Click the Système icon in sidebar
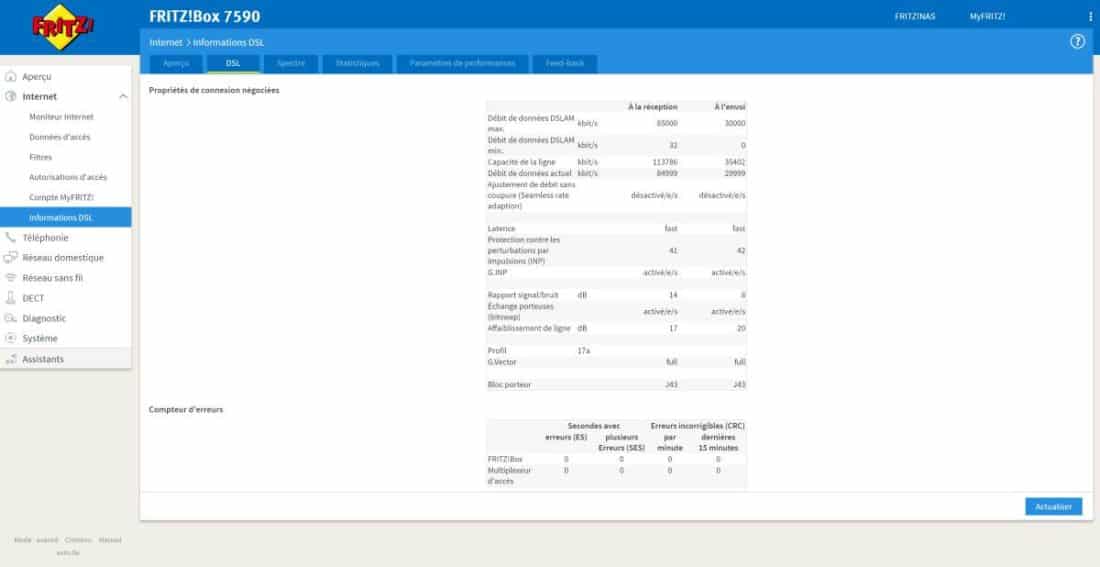 tap(11, 338)
